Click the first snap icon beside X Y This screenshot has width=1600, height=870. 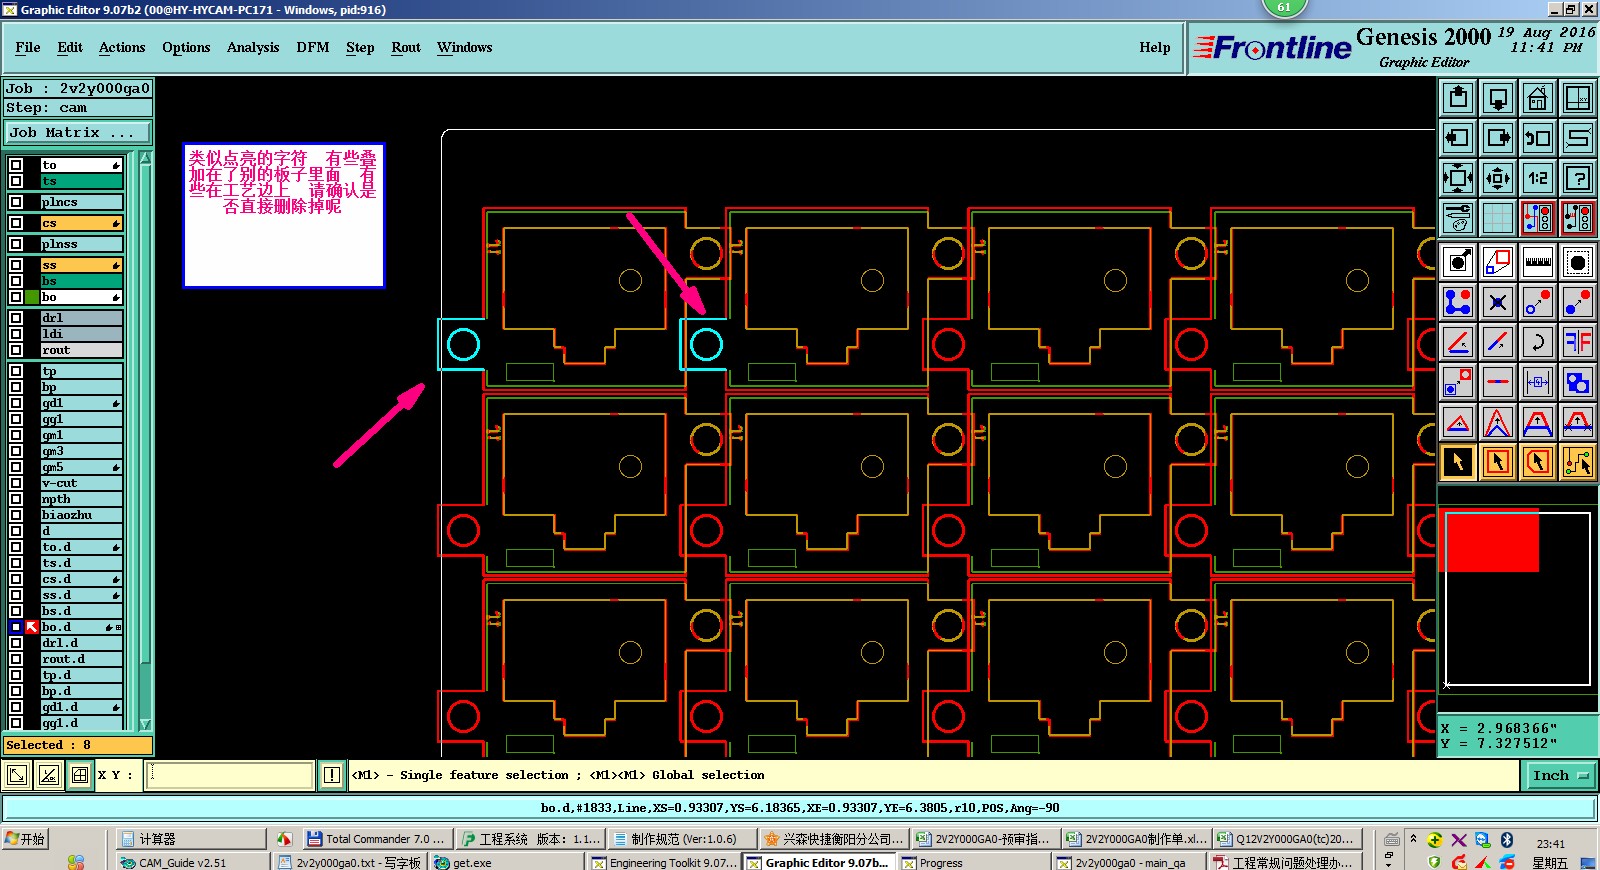pyautogui.click(x=17, y=775)
